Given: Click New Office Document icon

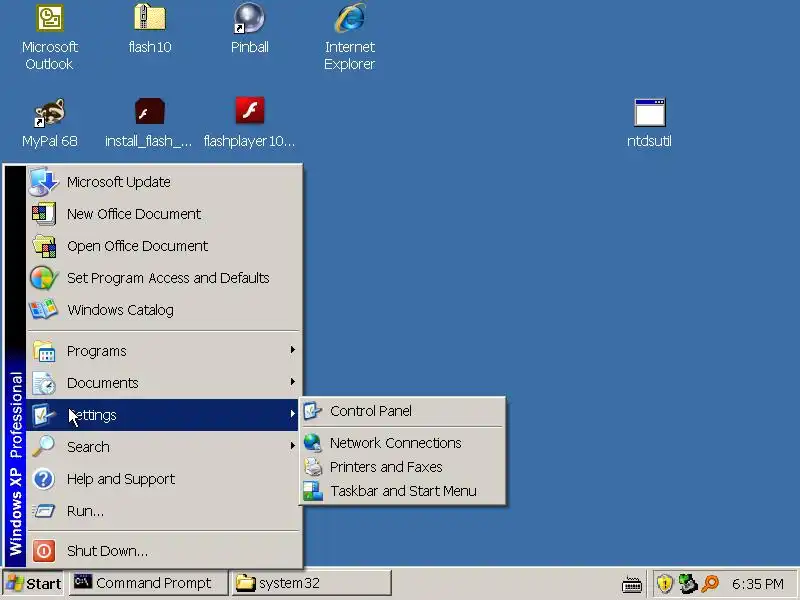Looking at the screenshot, I should pos(43,214).
